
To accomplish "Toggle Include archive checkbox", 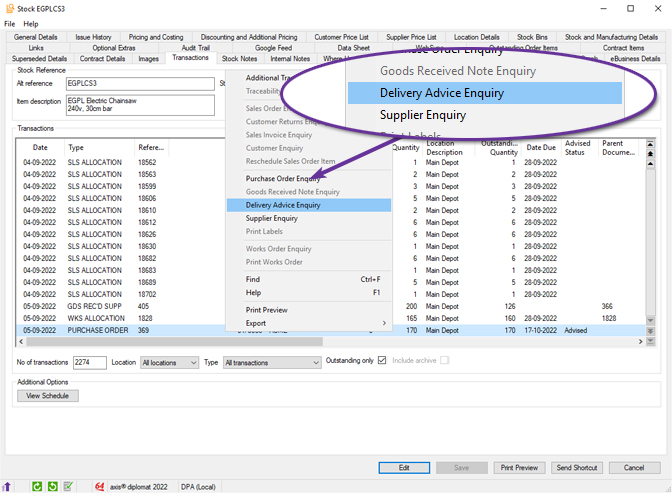I will pyautogui.click(x=444, y=360).
